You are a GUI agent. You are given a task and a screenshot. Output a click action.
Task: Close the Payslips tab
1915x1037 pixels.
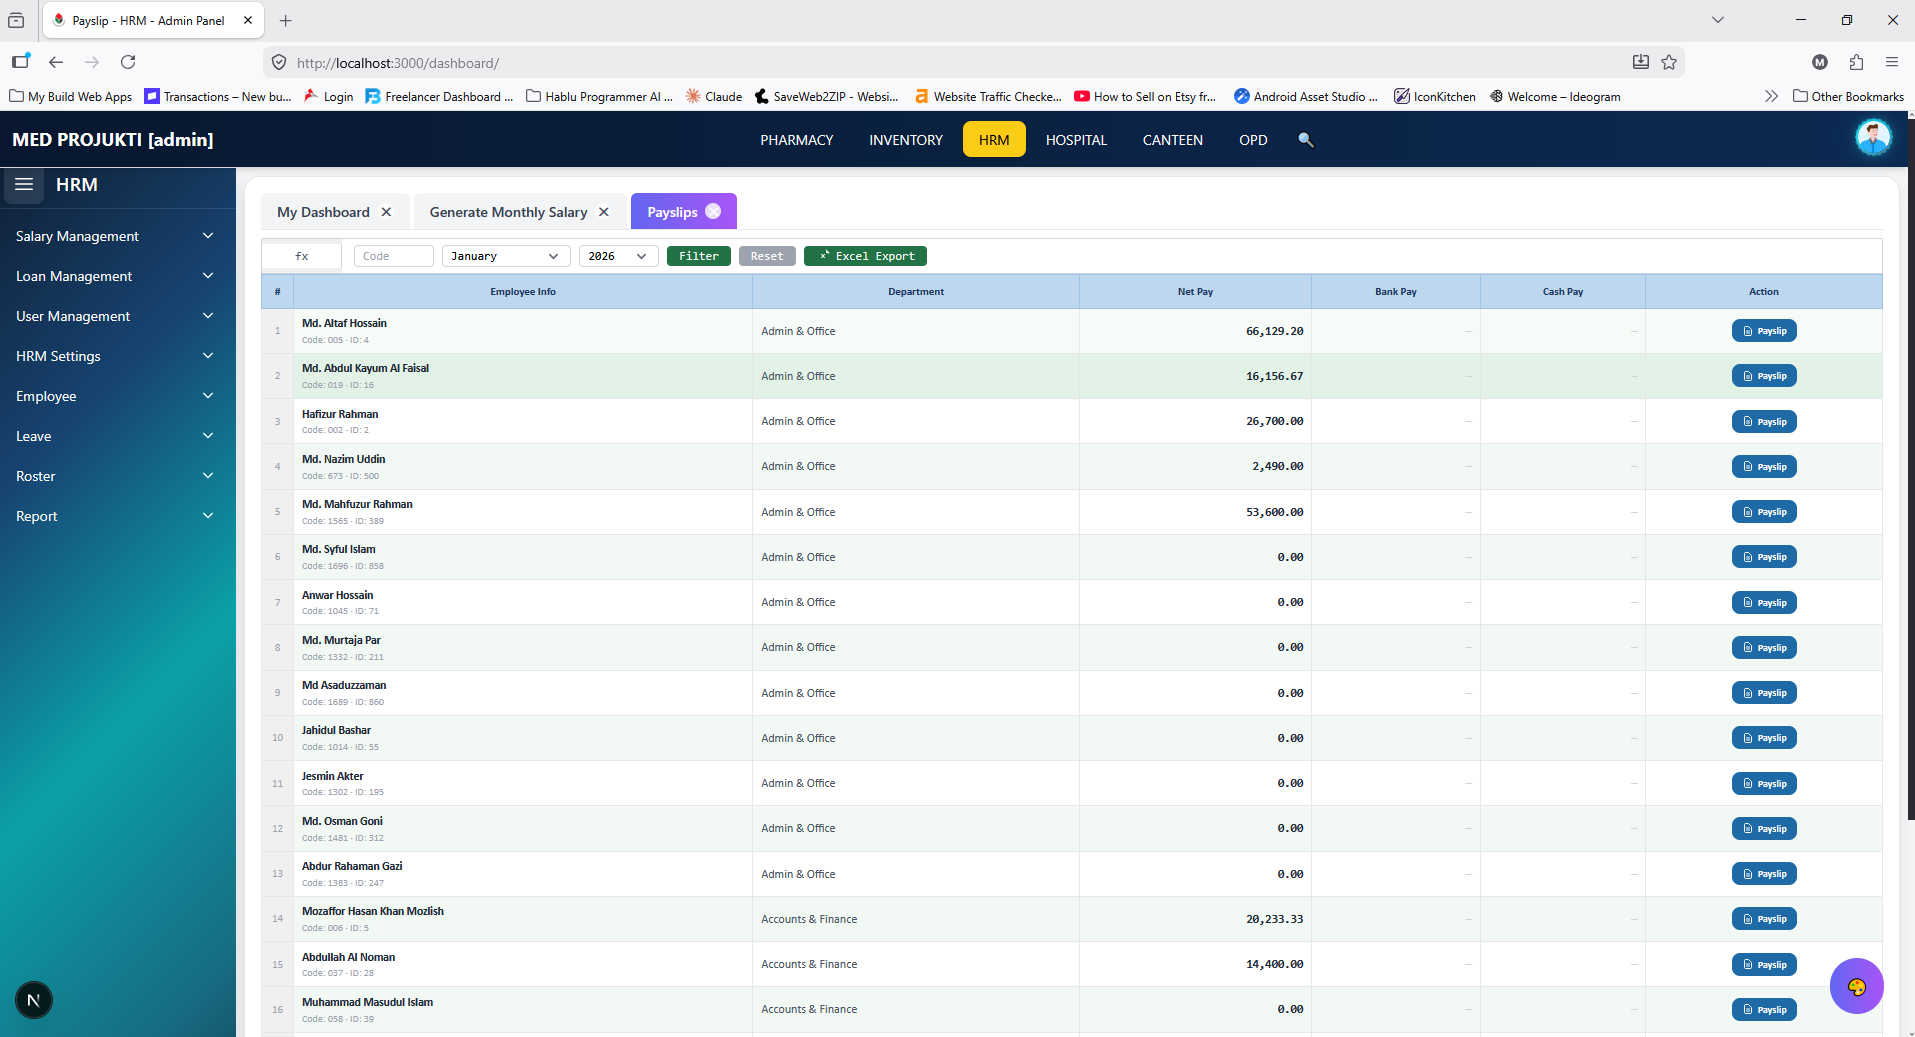[x=713, y=211]
